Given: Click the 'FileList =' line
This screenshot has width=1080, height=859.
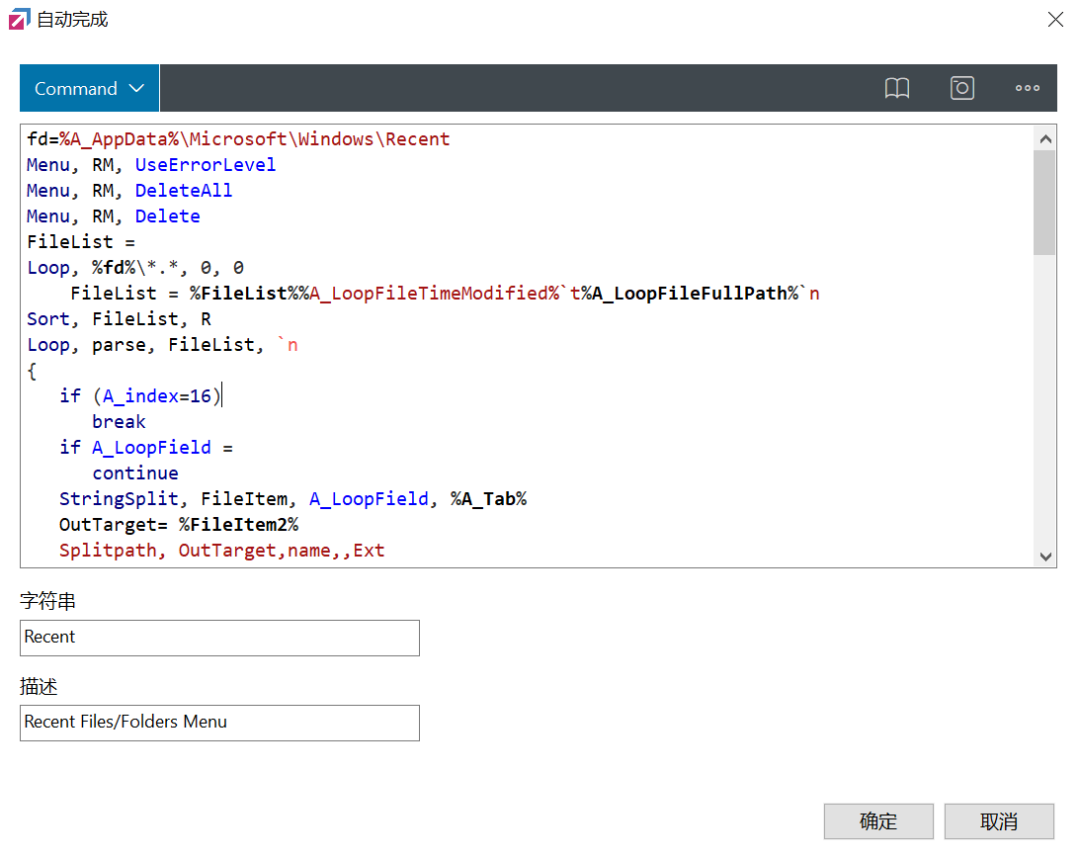Looking at the screenshot, I should (x=81, y=242).
